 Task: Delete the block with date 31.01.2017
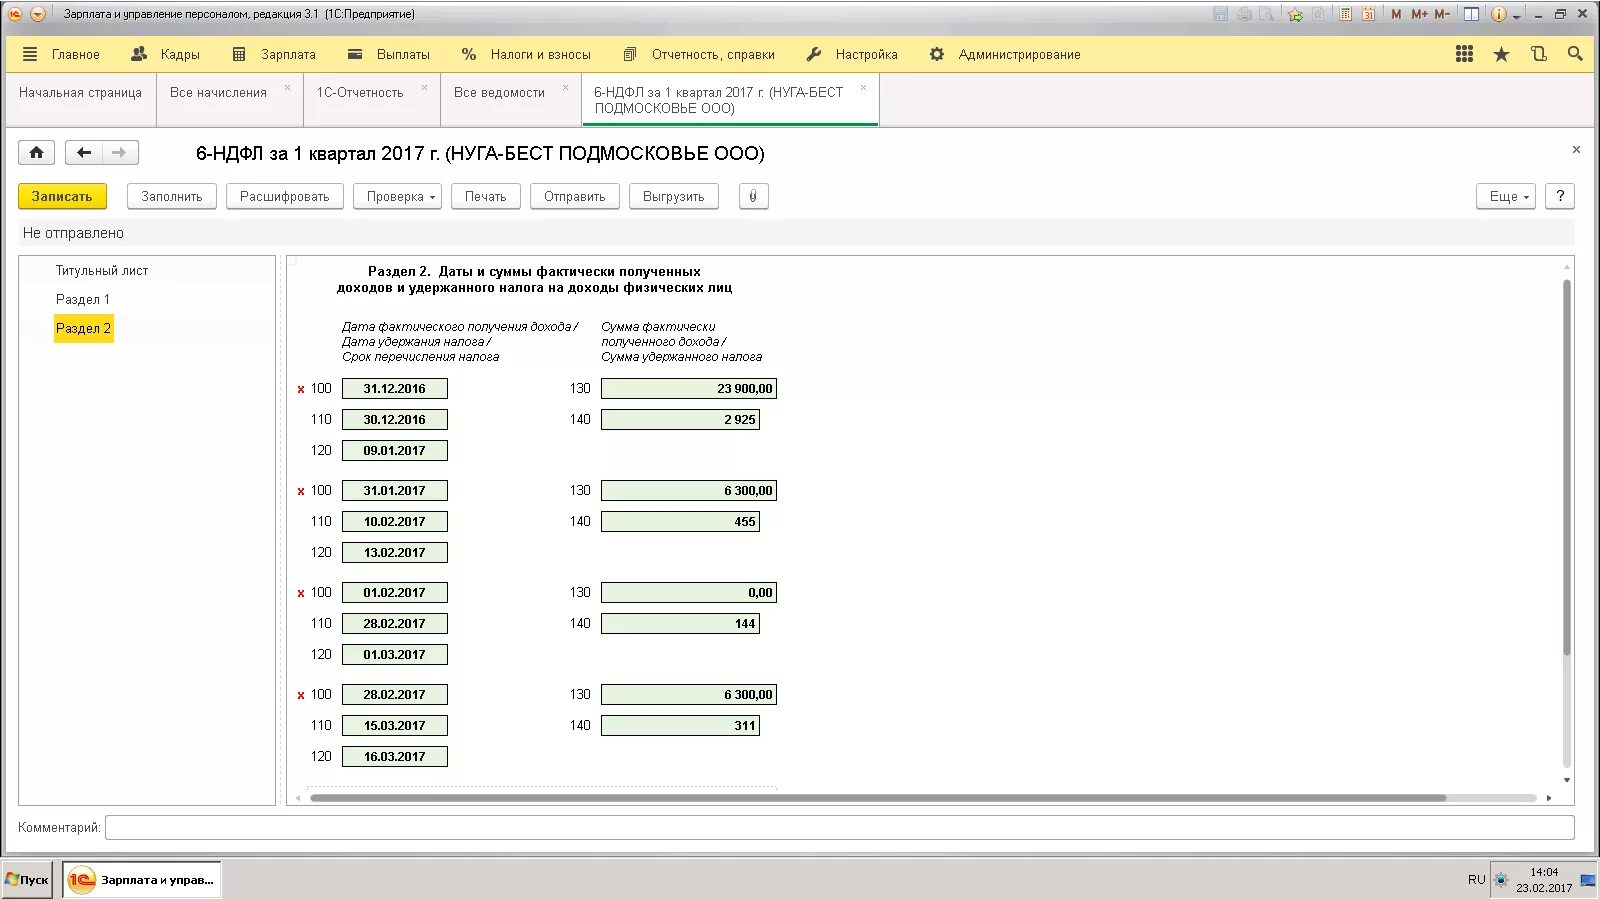(x=301, y=491)
